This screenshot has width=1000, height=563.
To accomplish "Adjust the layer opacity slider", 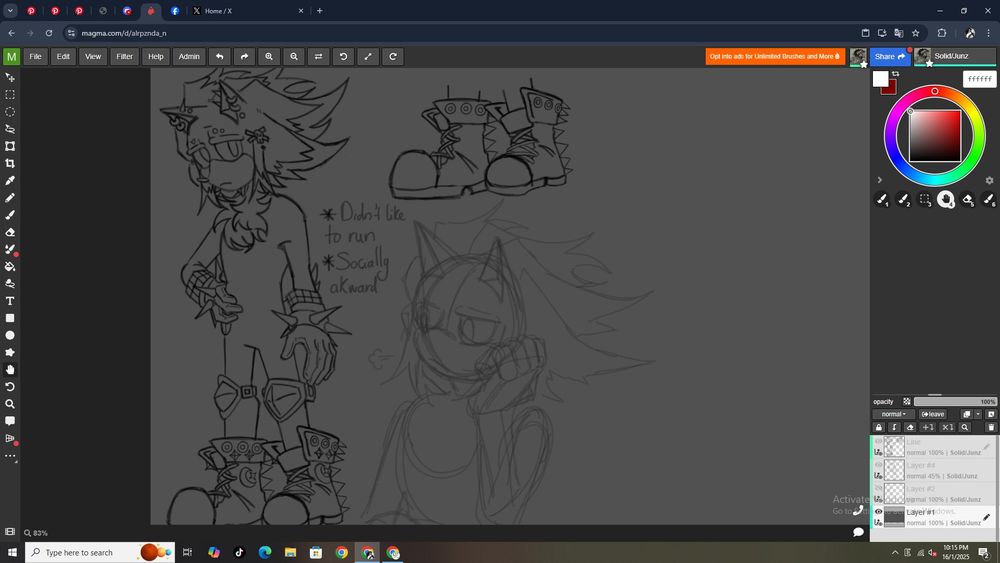I will pyautogui.click(x=955, y=402).
